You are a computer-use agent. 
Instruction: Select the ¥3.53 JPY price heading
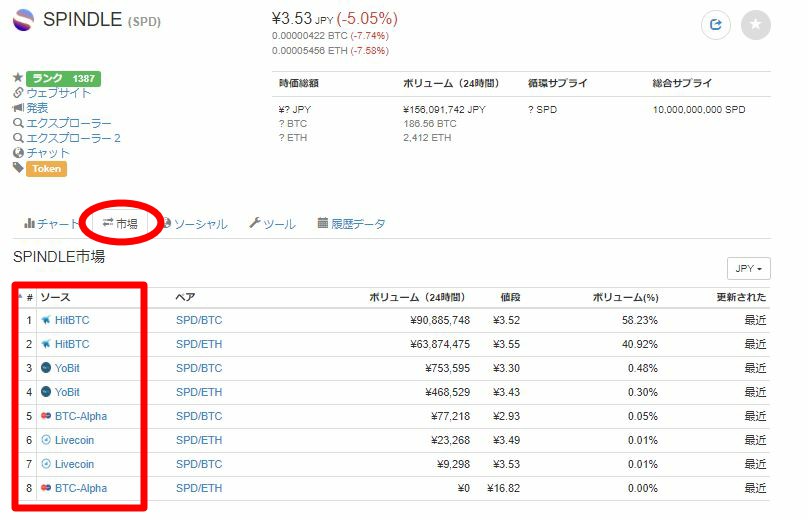[x=302, y=19]
